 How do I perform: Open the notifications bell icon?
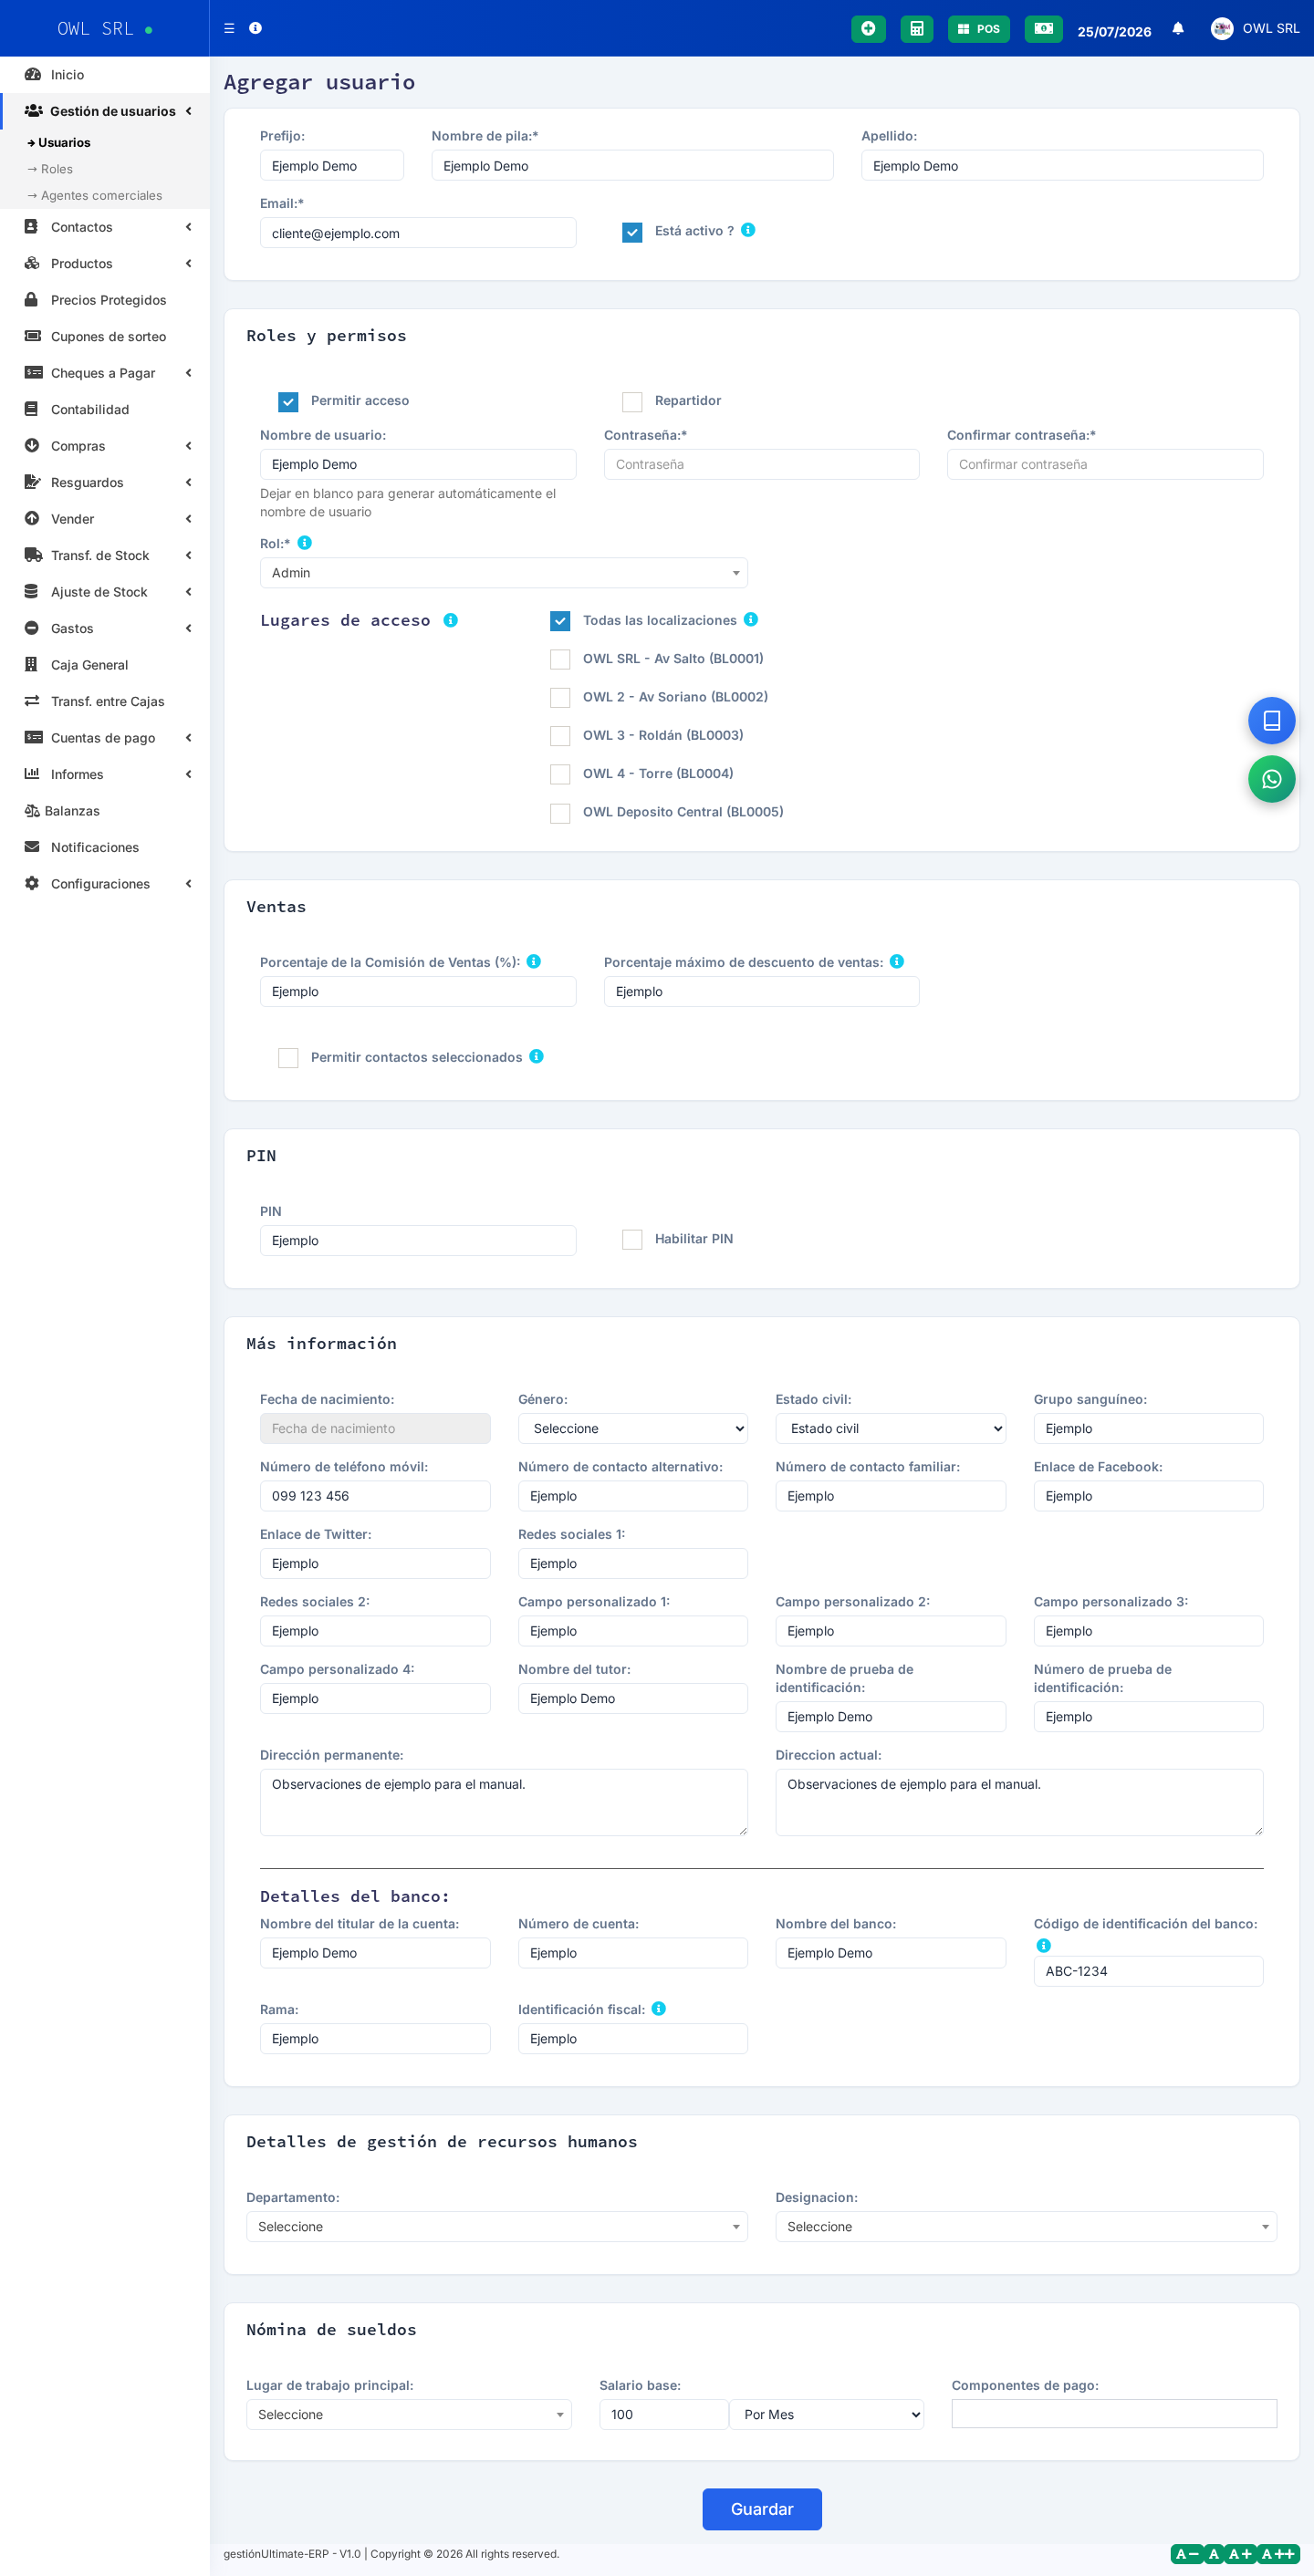click(x=1178, y=29)
